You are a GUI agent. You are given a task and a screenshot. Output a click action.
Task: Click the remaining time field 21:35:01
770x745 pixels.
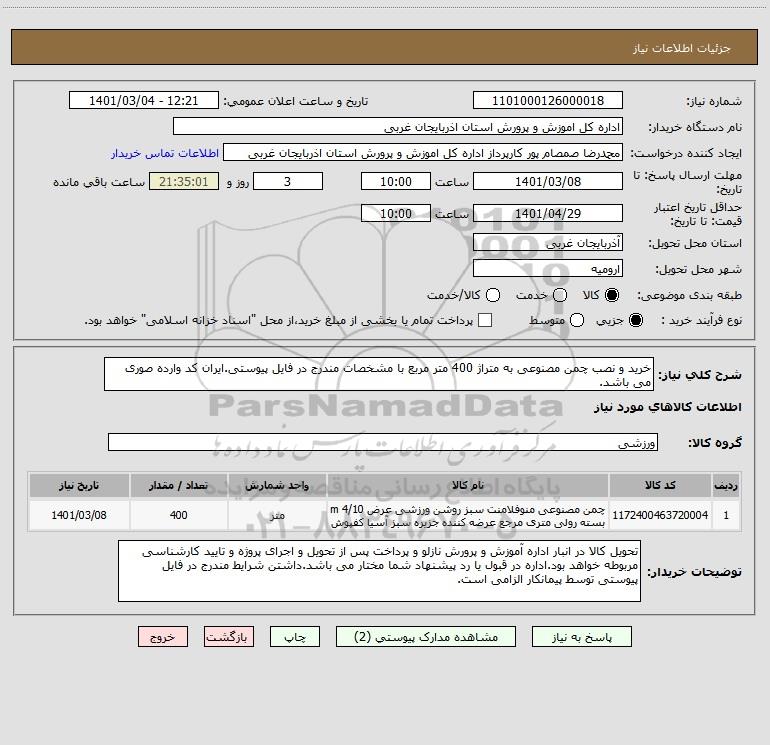(184, 181)
